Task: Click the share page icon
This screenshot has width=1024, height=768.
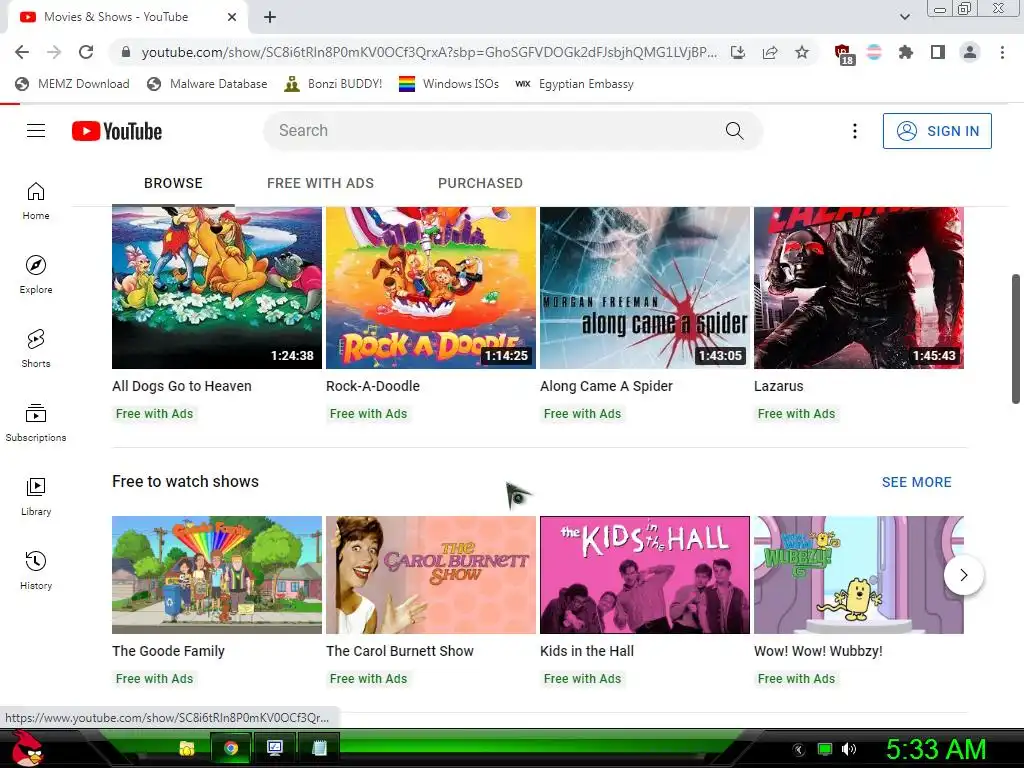Action: [770, 52]
